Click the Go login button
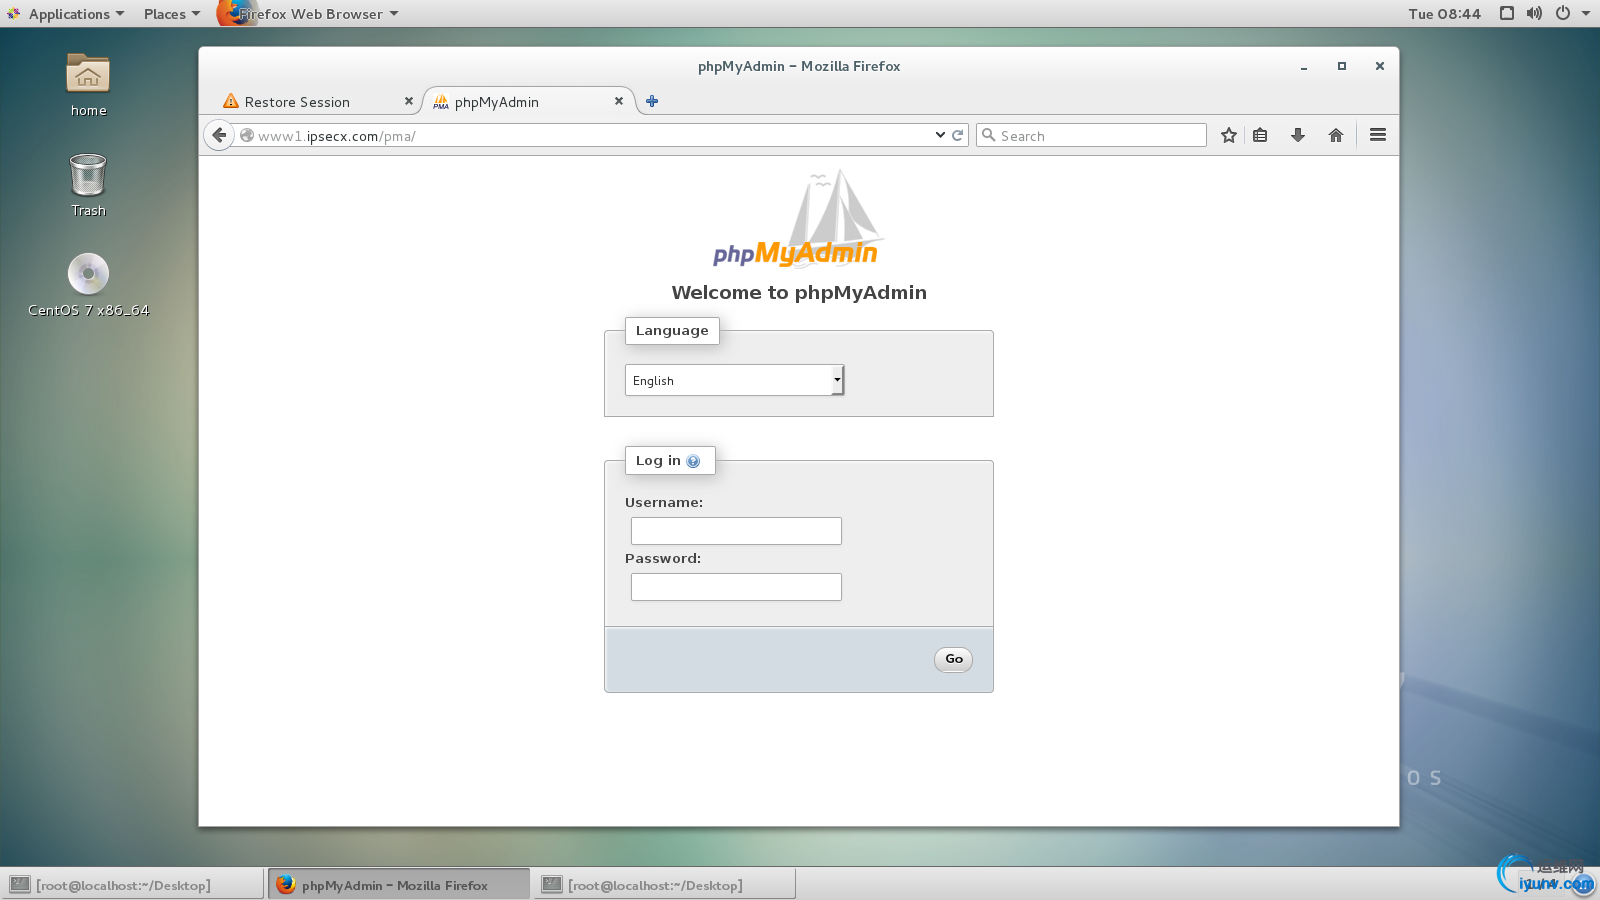1600x900 pixels. (x=954, y=659)
